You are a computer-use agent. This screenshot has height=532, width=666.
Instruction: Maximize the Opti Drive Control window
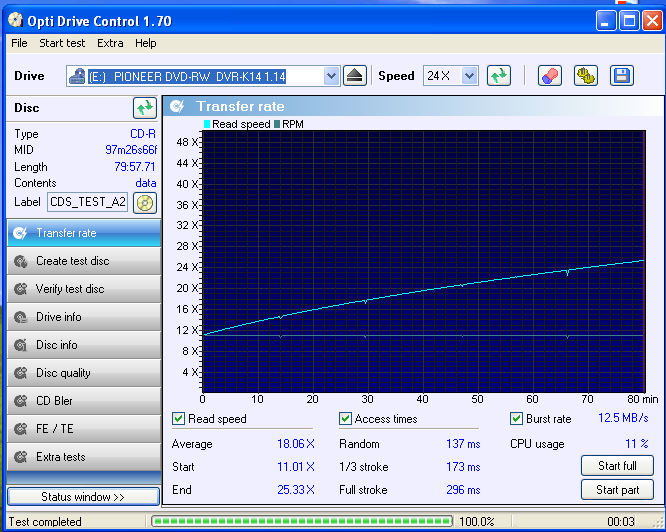click(629, 20)
